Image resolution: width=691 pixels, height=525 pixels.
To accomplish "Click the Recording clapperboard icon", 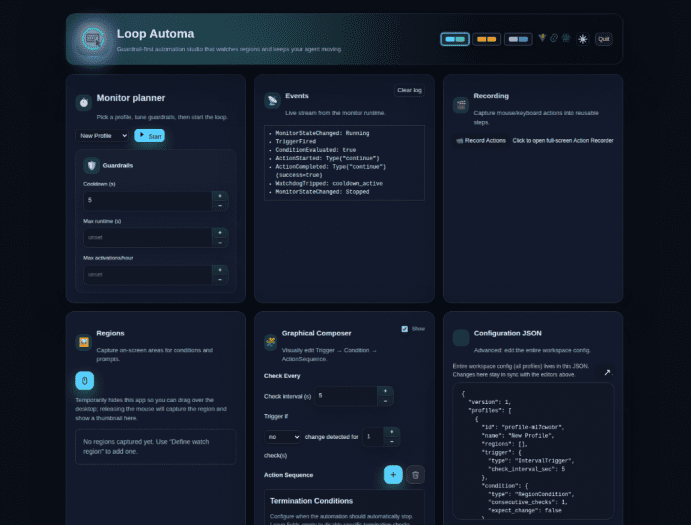I will [461, 105].
